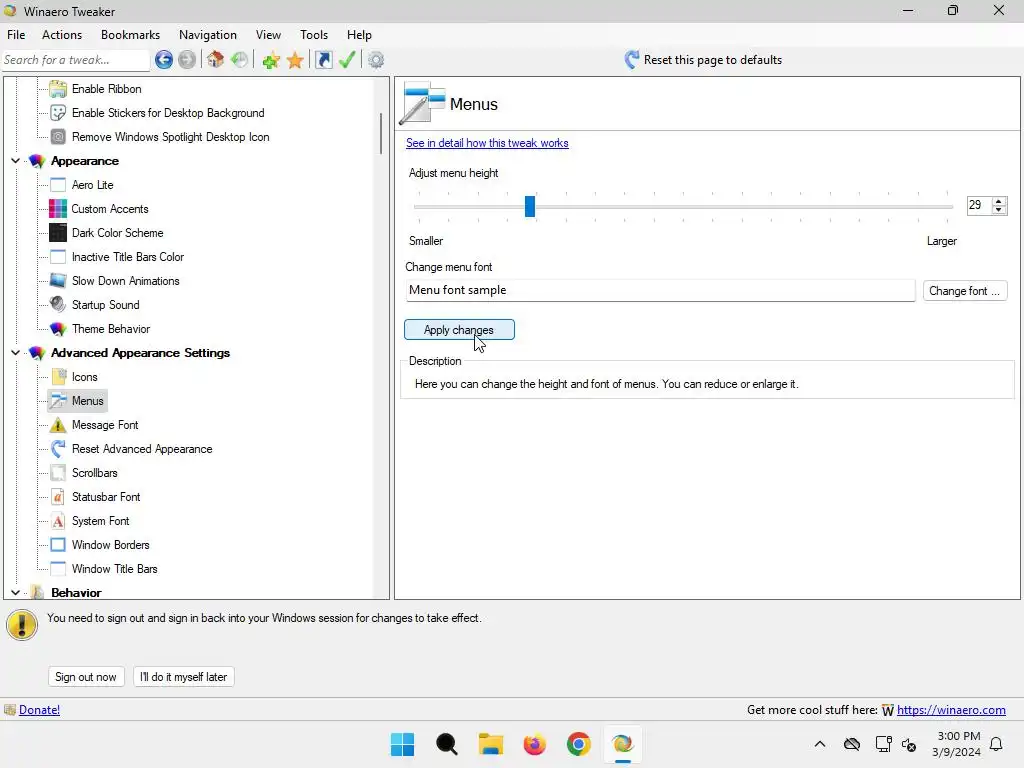Open the Donate link
Screen dimensions: 1024x768
point(39,710)
